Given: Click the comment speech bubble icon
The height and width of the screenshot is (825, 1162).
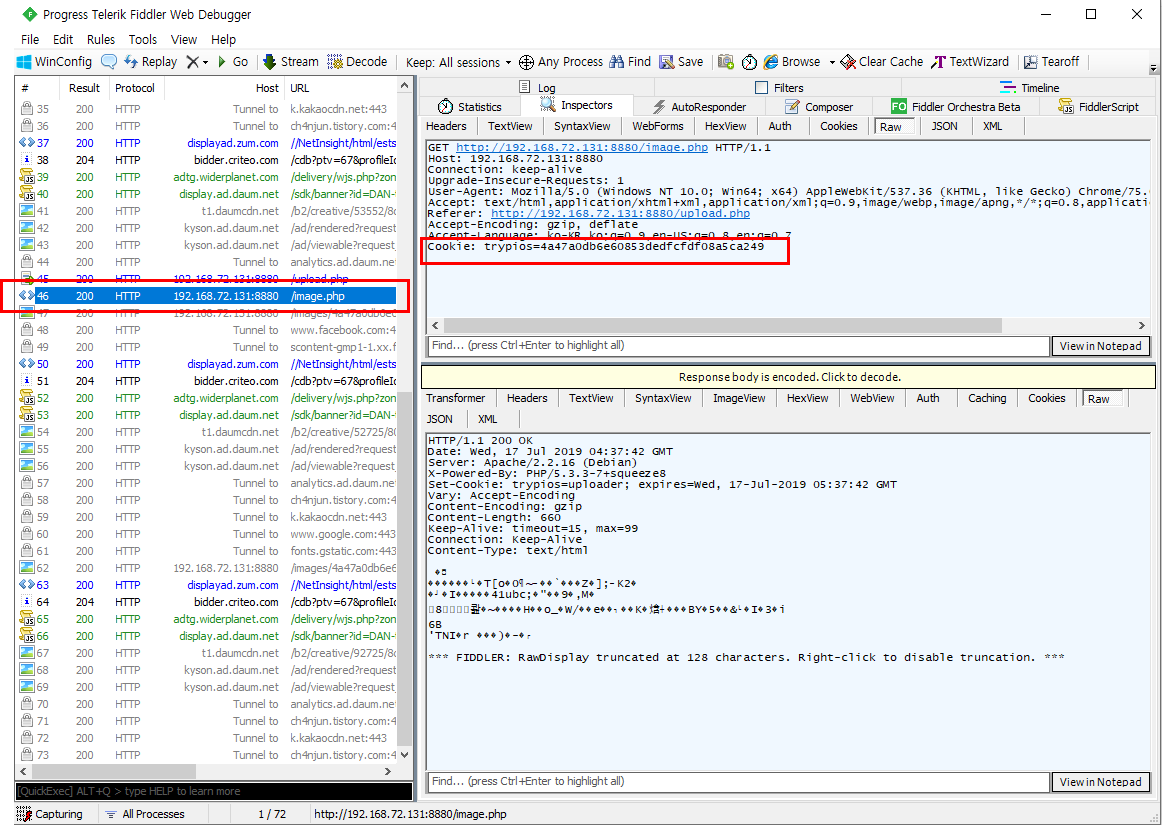Looking at the screenshot, I should point(109,62).
